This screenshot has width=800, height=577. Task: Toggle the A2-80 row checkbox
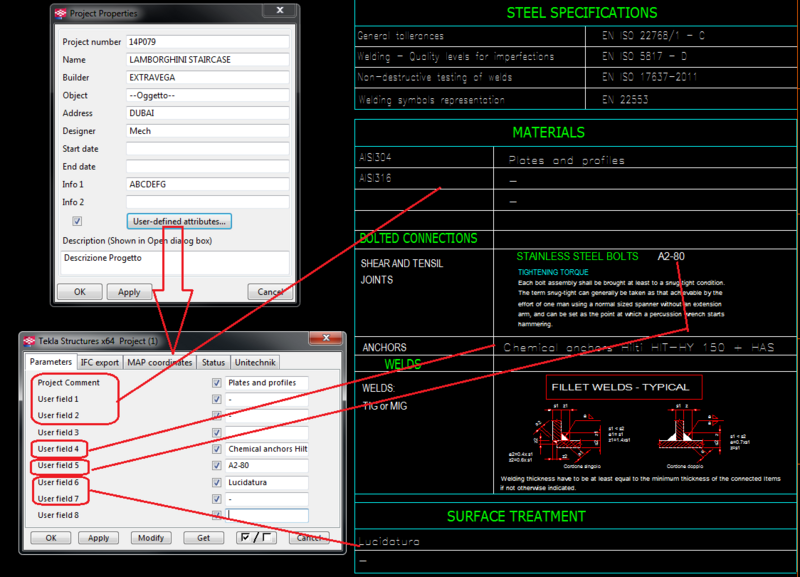click(217, 465)
